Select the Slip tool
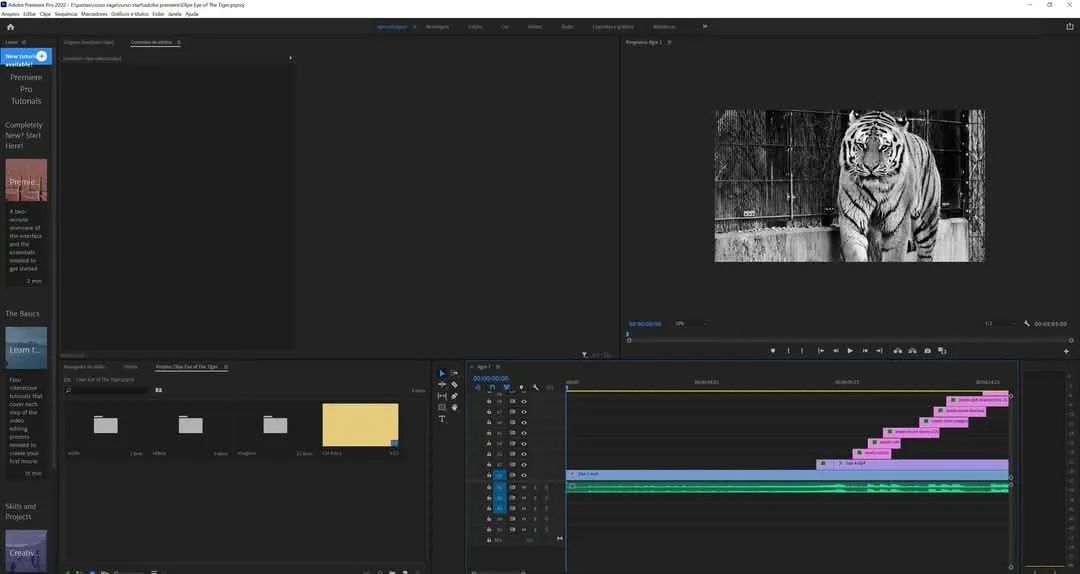The width and height of the screenshot is (1080, 574). (442, 396)
